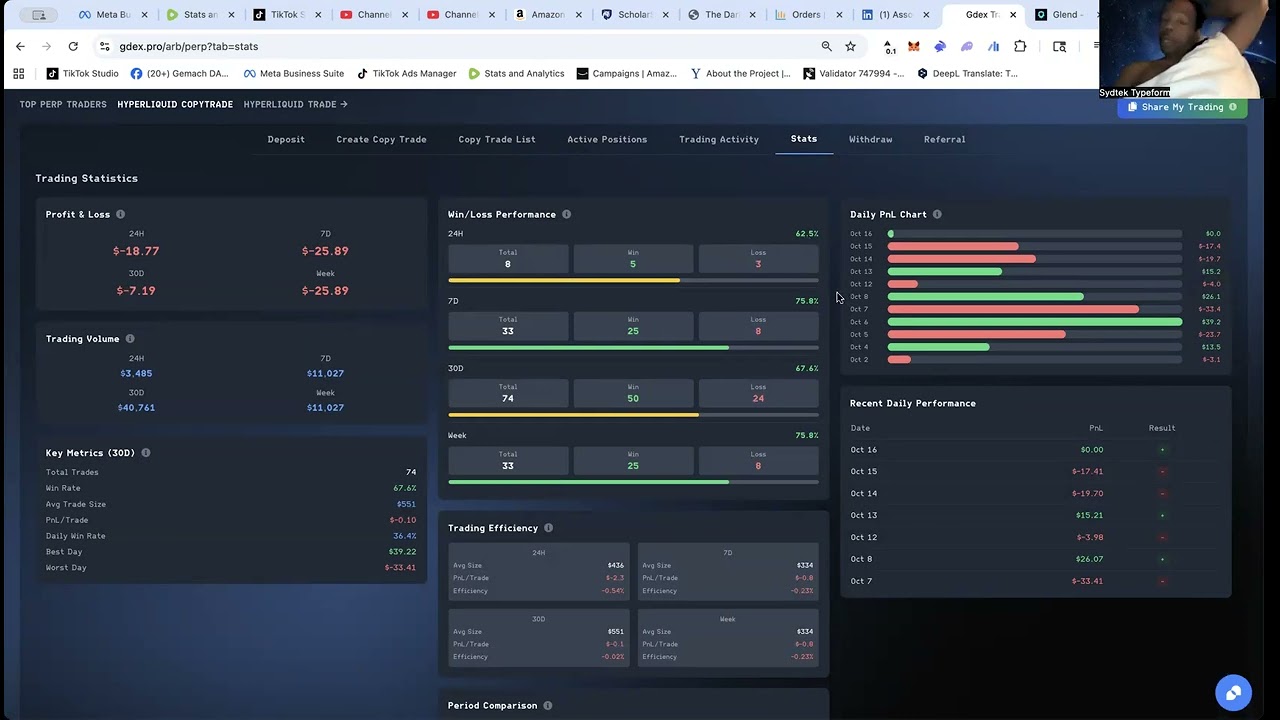Click the address bar URL field
The image size is (1280, 720).
(x=460, y=46)
